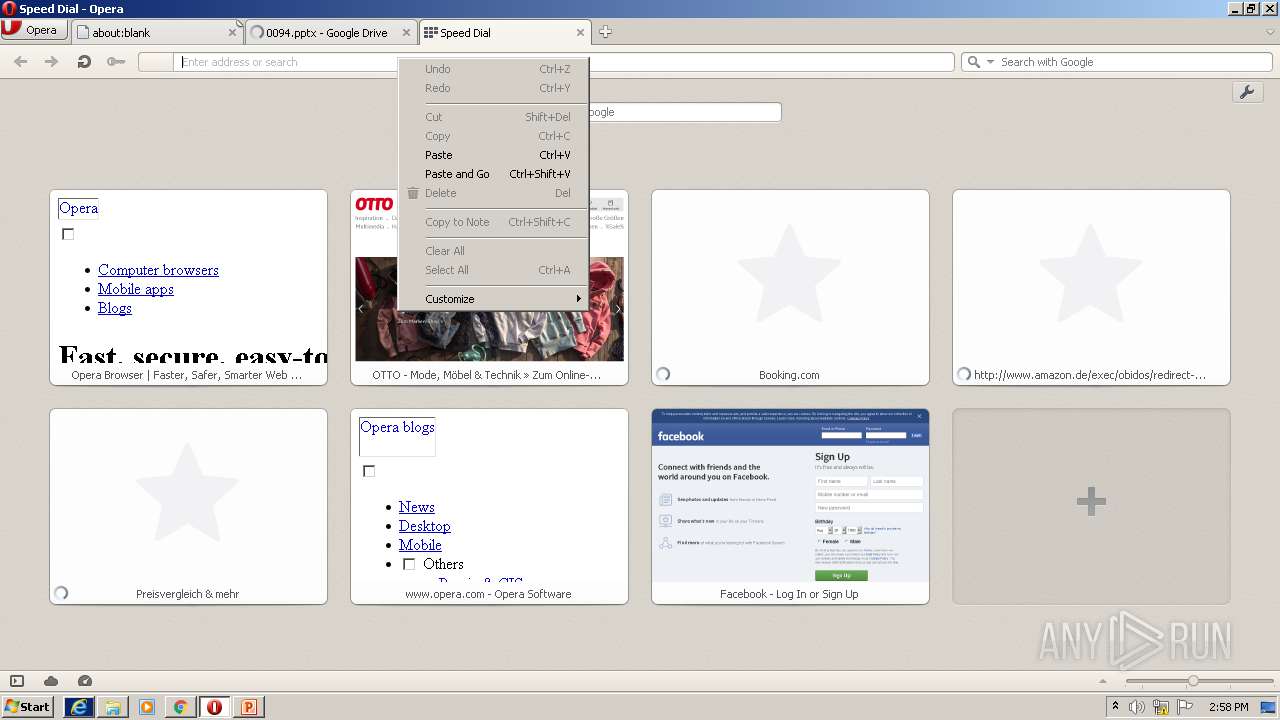Adjust the zoom slider handle

[1193, 681]
